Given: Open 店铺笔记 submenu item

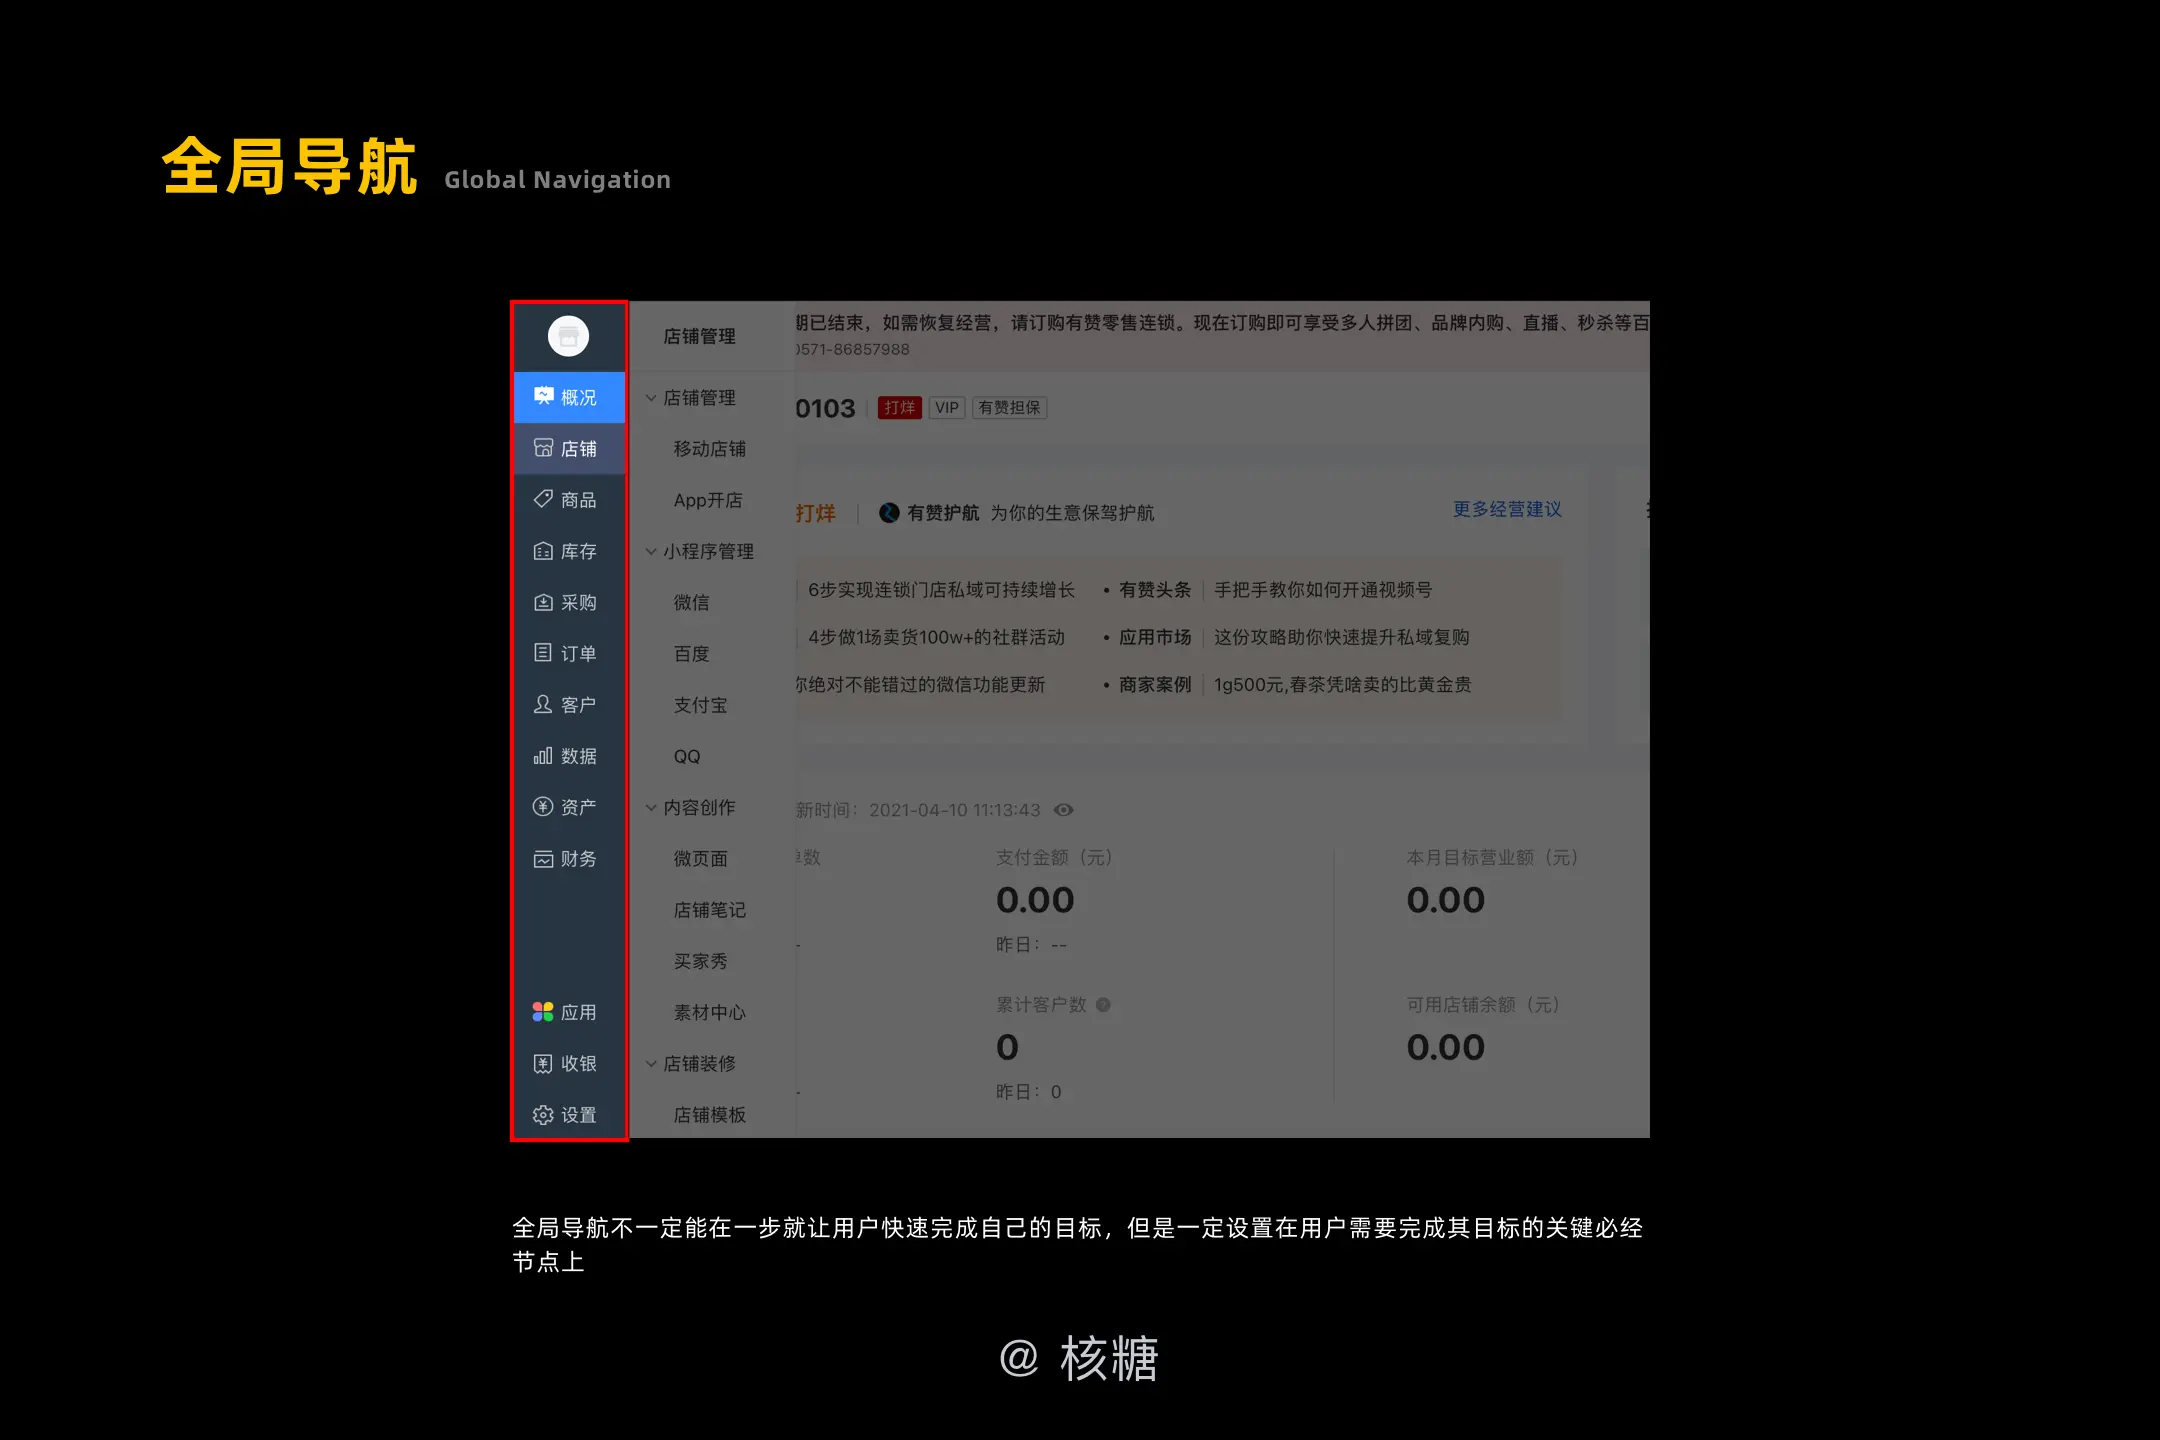Looking at the screenshot, I should pos(709,910).
